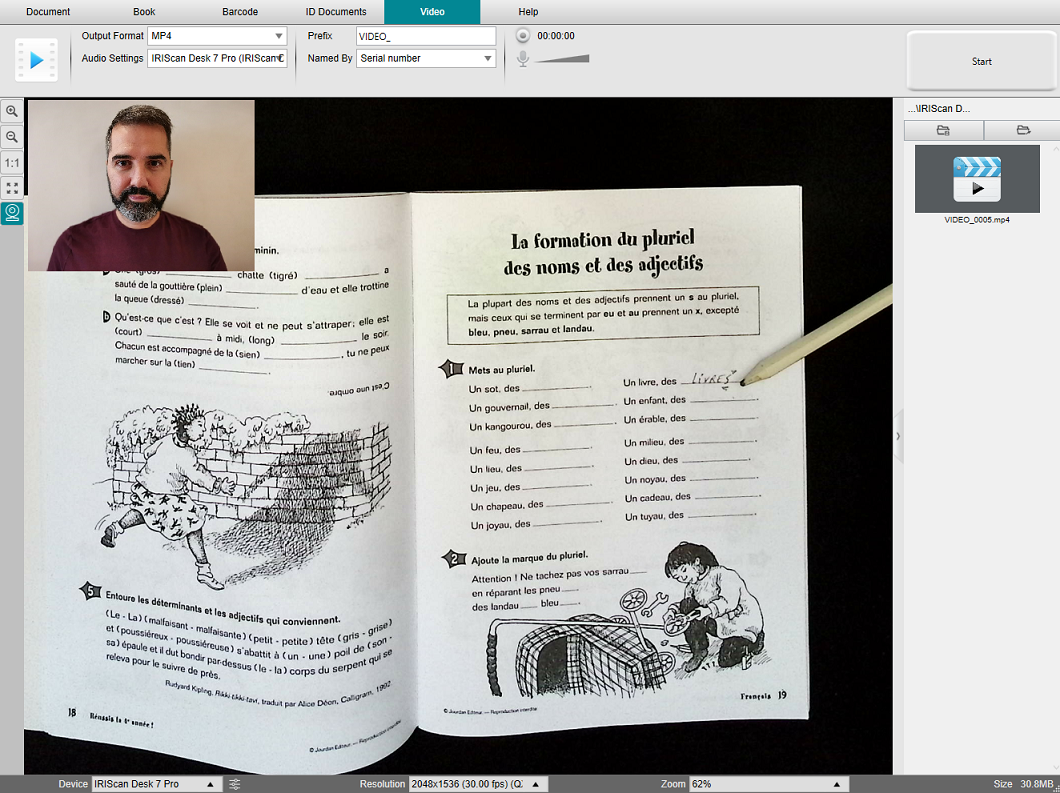Expand the Resolution 2048x1536 dropdown

(478, 784)
